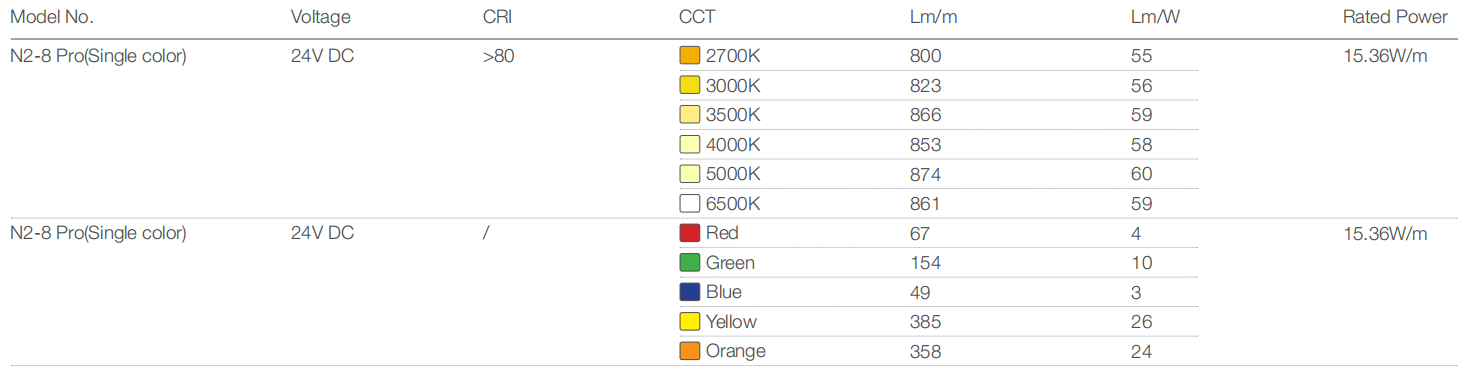Click the >80 CRI value
The width and height of the screenshot is (1469, 390).
(x=498, y=56)
